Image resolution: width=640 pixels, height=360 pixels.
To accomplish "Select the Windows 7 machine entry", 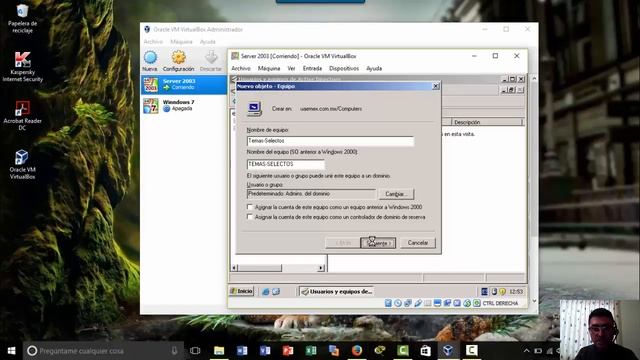I will (184, 105).
